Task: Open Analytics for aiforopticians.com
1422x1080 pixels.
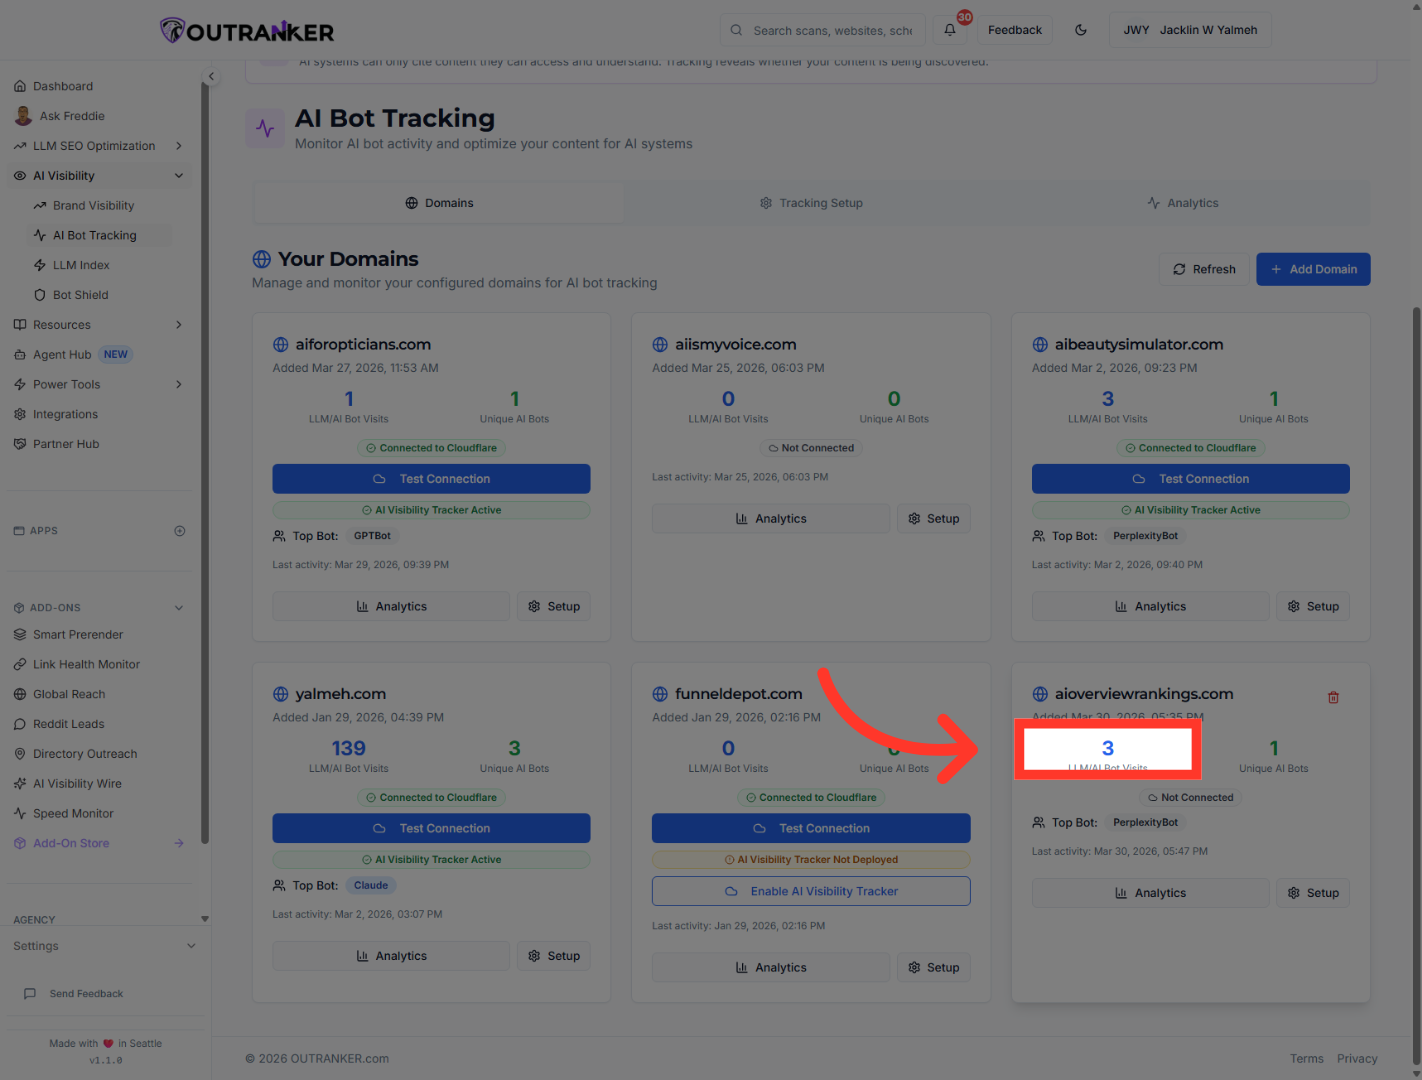Action: pos(391,607)
